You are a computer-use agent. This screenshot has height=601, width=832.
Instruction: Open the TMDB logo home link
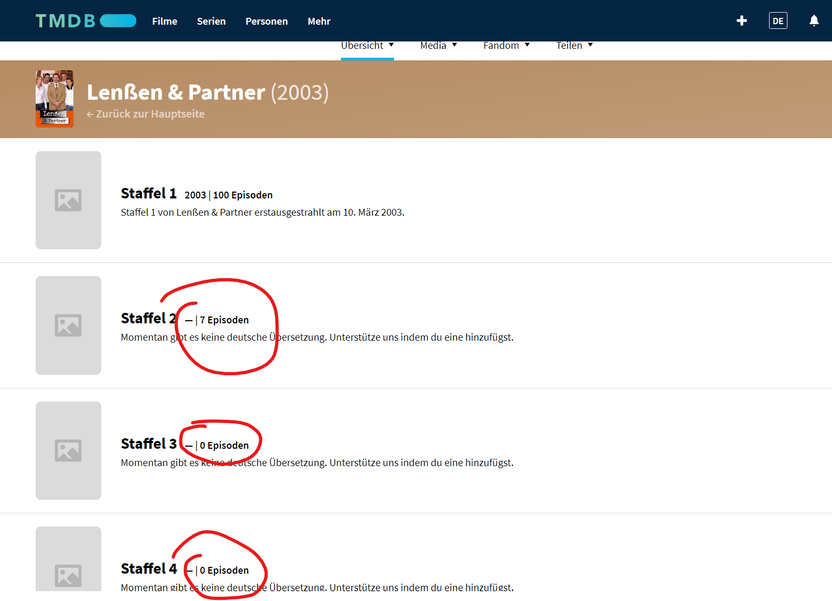pyautogui.click(x=86, y=21)
